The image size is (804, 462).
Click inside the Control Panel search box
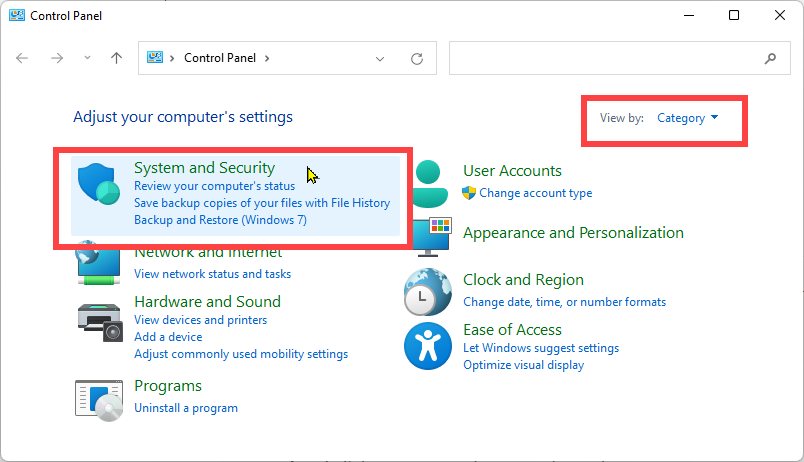(605, 58)
